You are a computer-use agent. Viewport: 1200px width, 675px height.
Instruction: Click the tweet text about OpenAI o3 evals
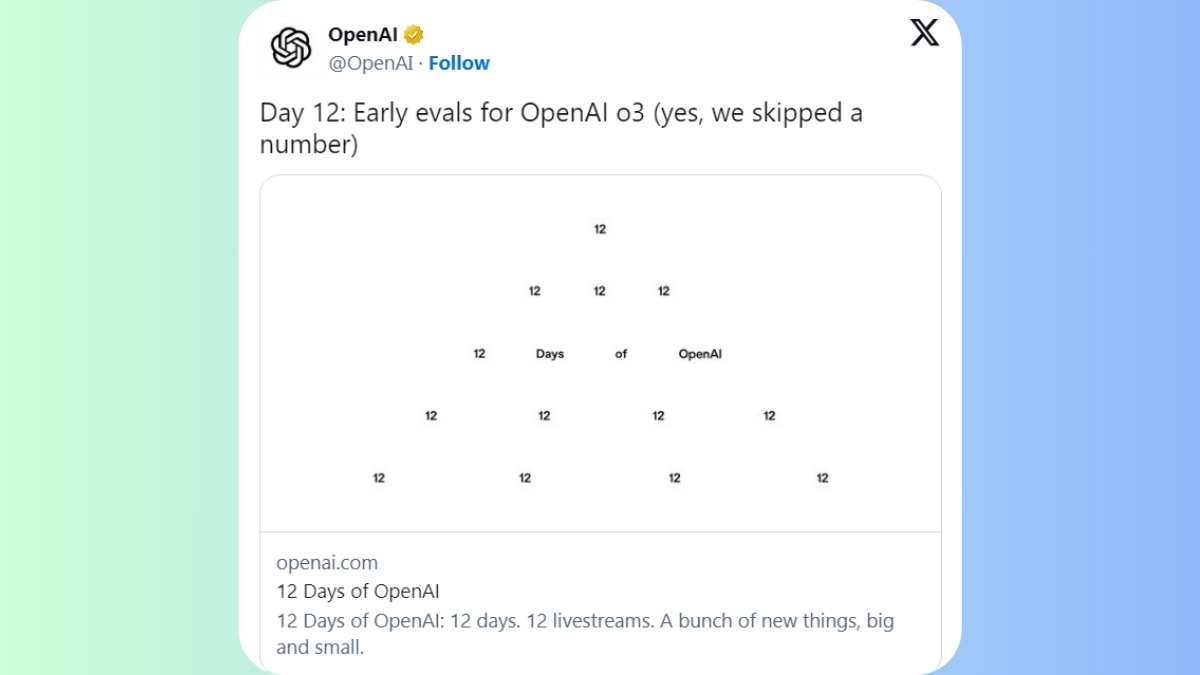(x=561, y=128)
